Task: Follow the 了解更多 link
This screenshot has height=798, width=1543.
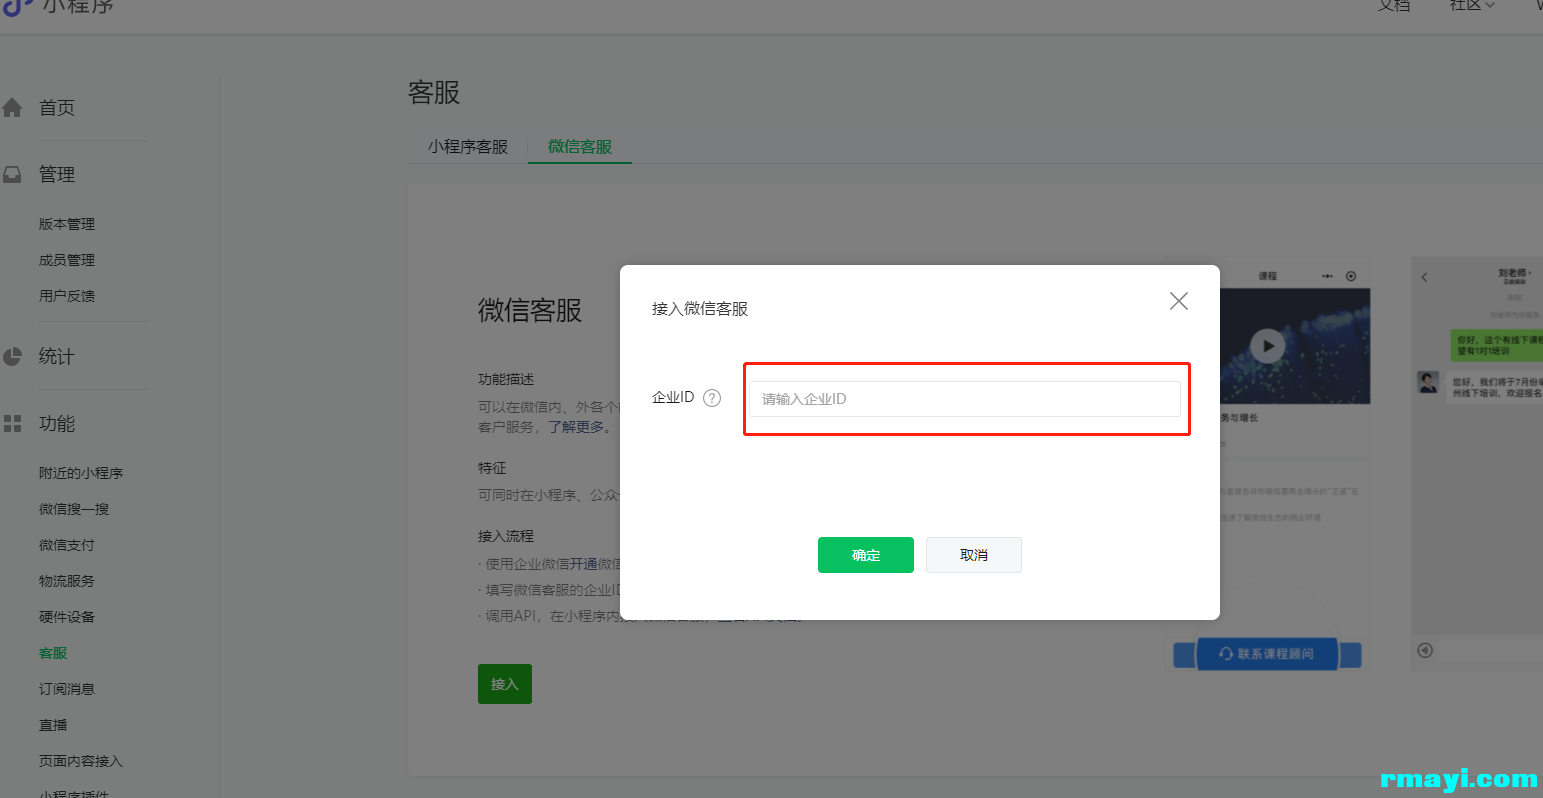Action: click(x=576, y=427)
